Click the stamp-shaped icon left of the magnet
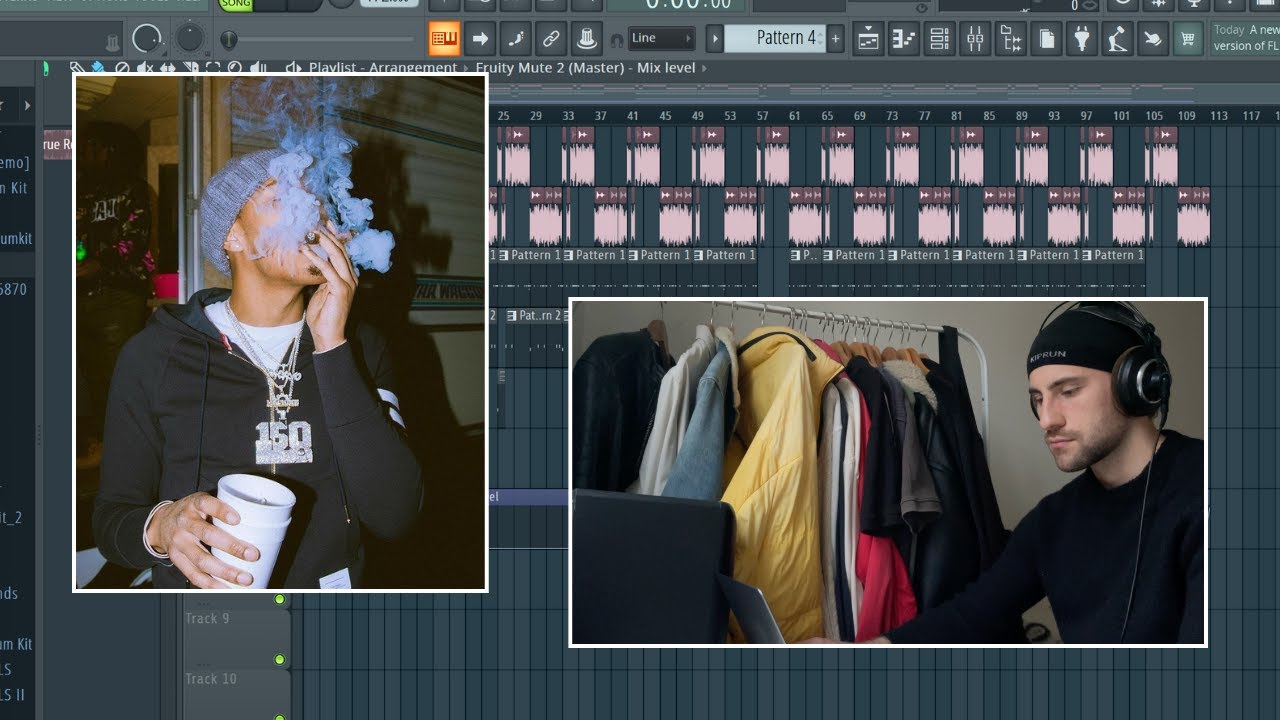Viewport: 1280px width, 720px height. pyautogui.click(x=586, y=39)
